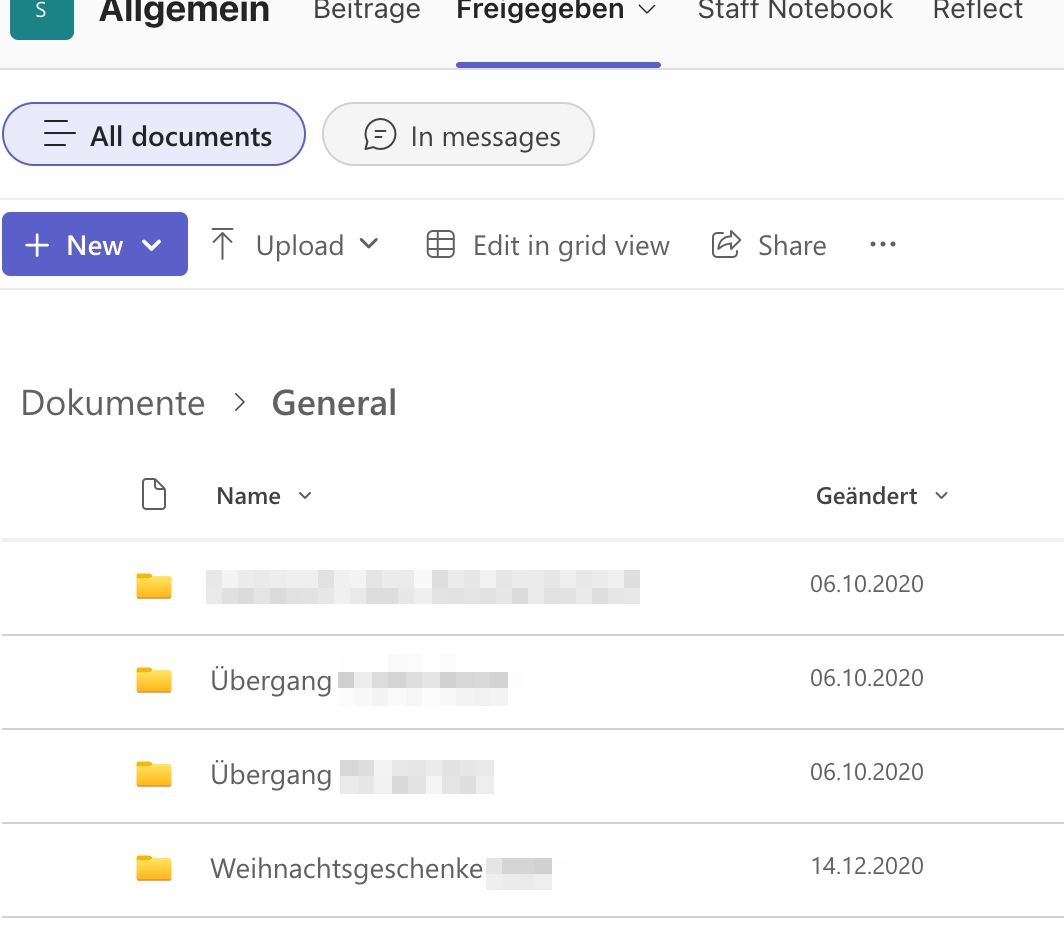
Task: Switch to the Beiträge tab
Action: pyautogui.click(x=367, y=11)
